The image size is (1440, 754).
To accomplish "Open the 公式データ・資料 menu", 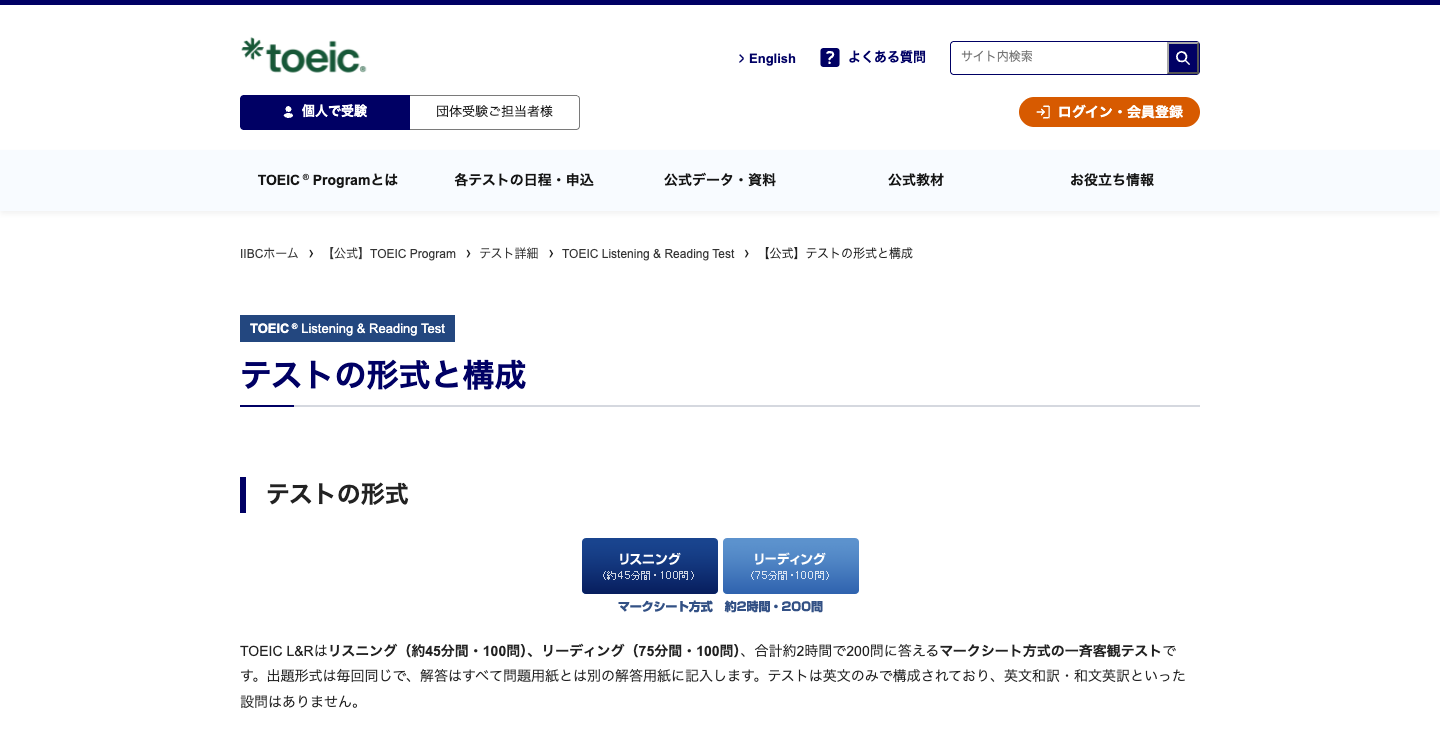I will (x=720, y=180).
